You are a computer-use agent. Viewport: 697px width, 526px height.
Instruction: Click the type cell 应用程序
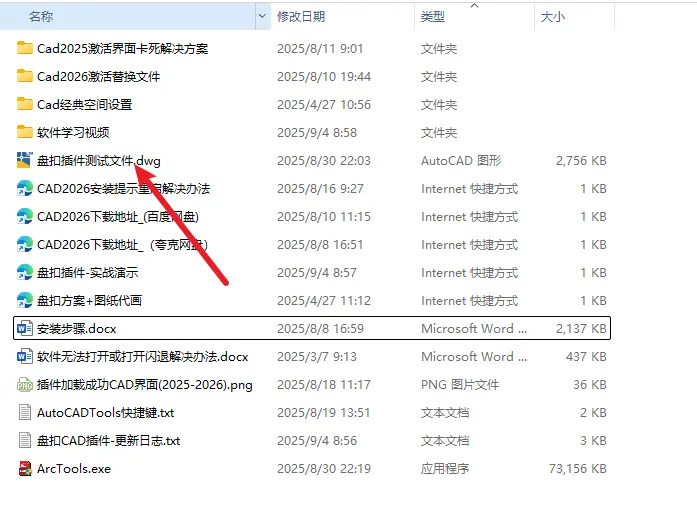(x=445, y=469)
